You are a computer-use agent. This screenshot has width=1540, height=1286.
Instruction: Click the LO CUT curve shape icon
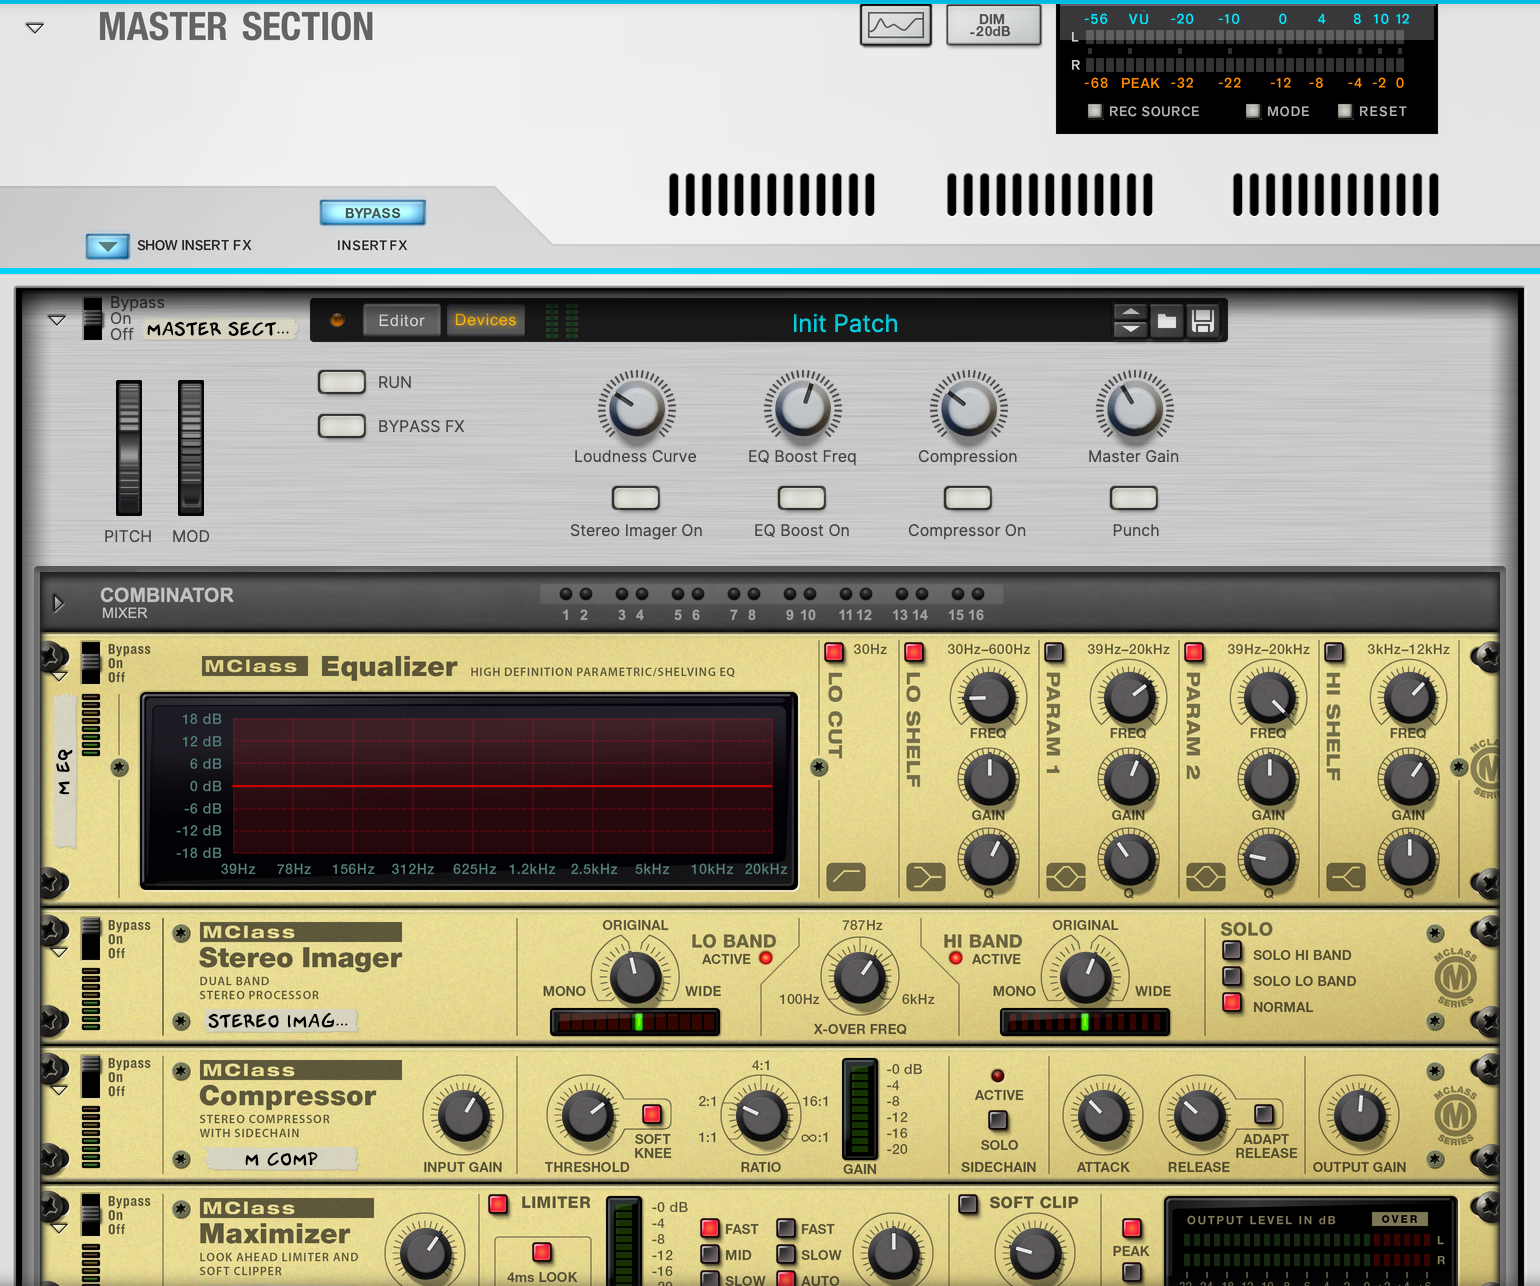pos(846,877)
